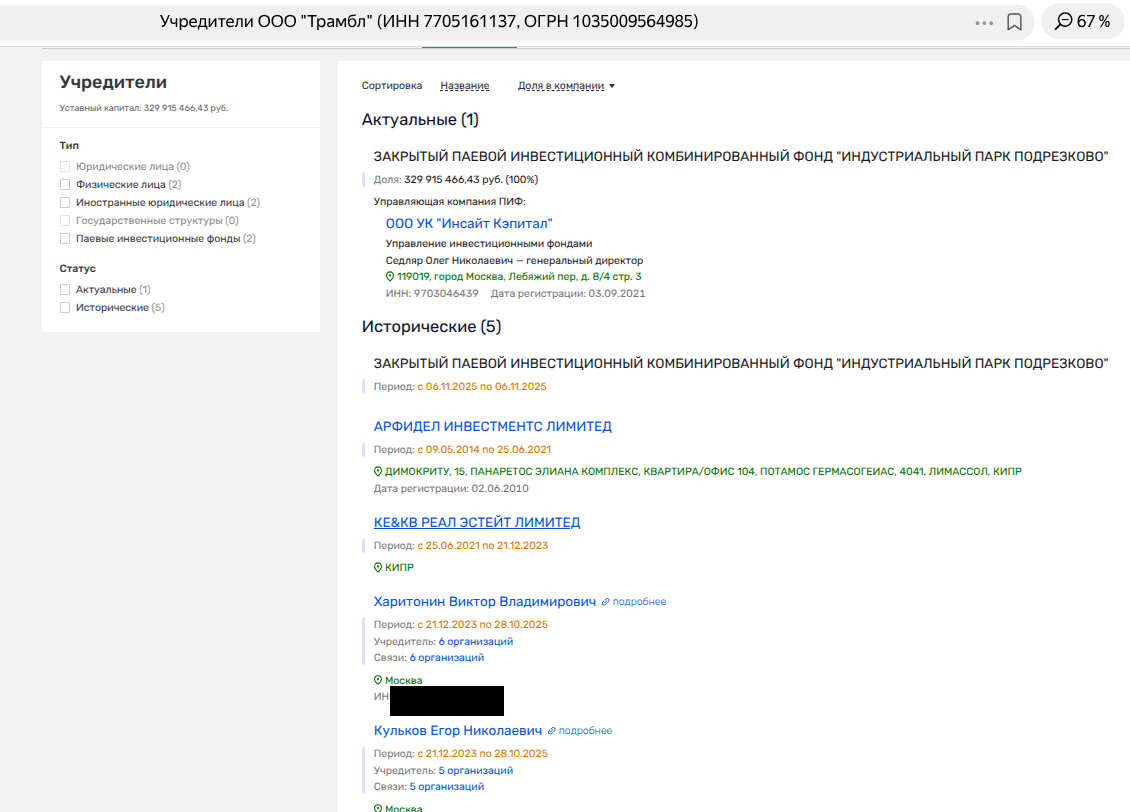The image size is (1130, 812).
Task: Tick the Паевые инвестиционные фонды checkbox
Action: point(65,239)
